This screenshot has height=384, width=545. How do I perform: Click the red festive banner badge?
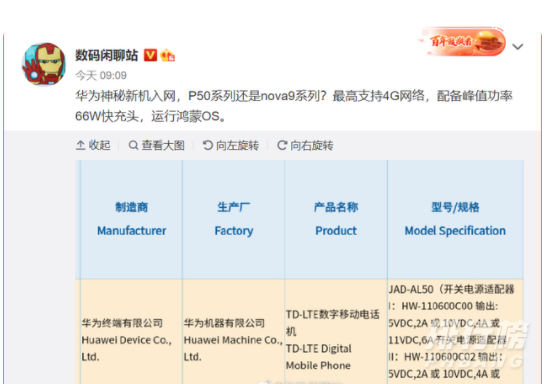point(462,42)
